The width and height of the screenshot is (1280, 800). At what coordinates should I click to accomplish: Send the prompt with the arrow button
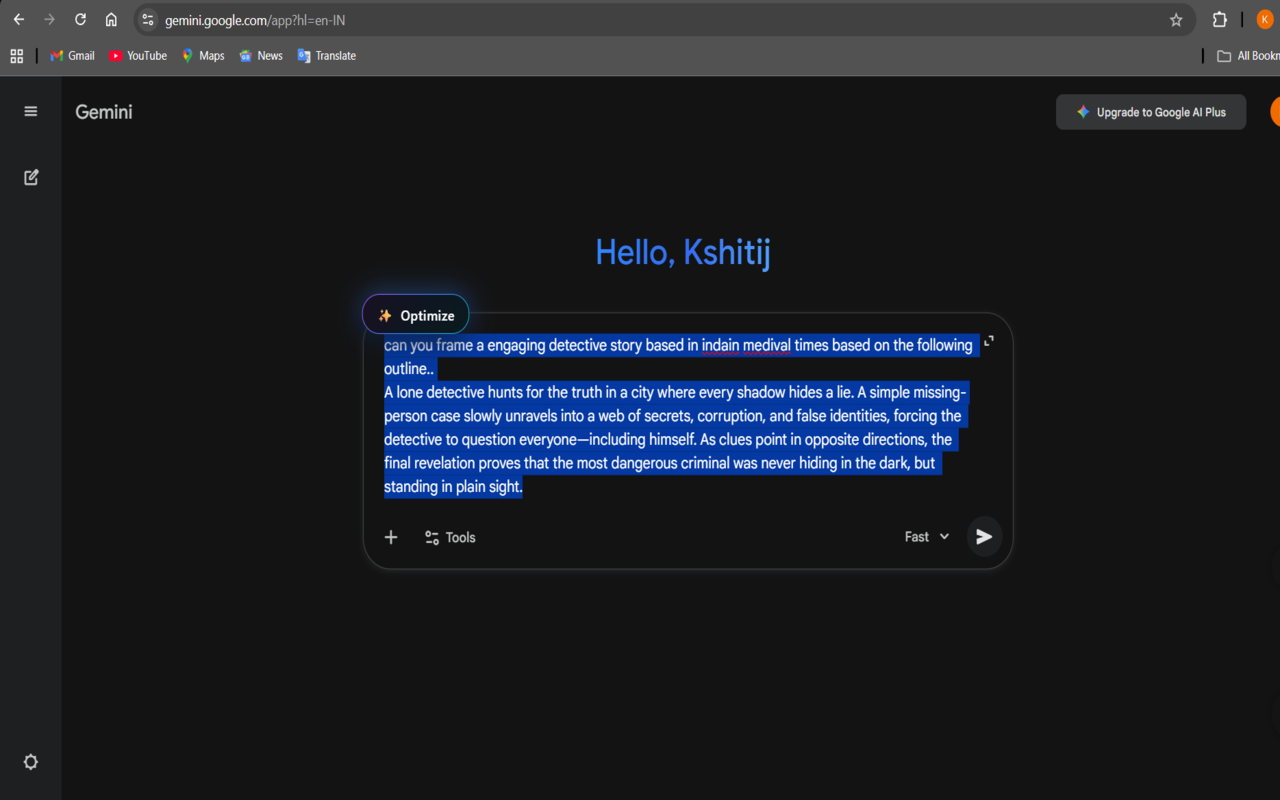point(984,537)
